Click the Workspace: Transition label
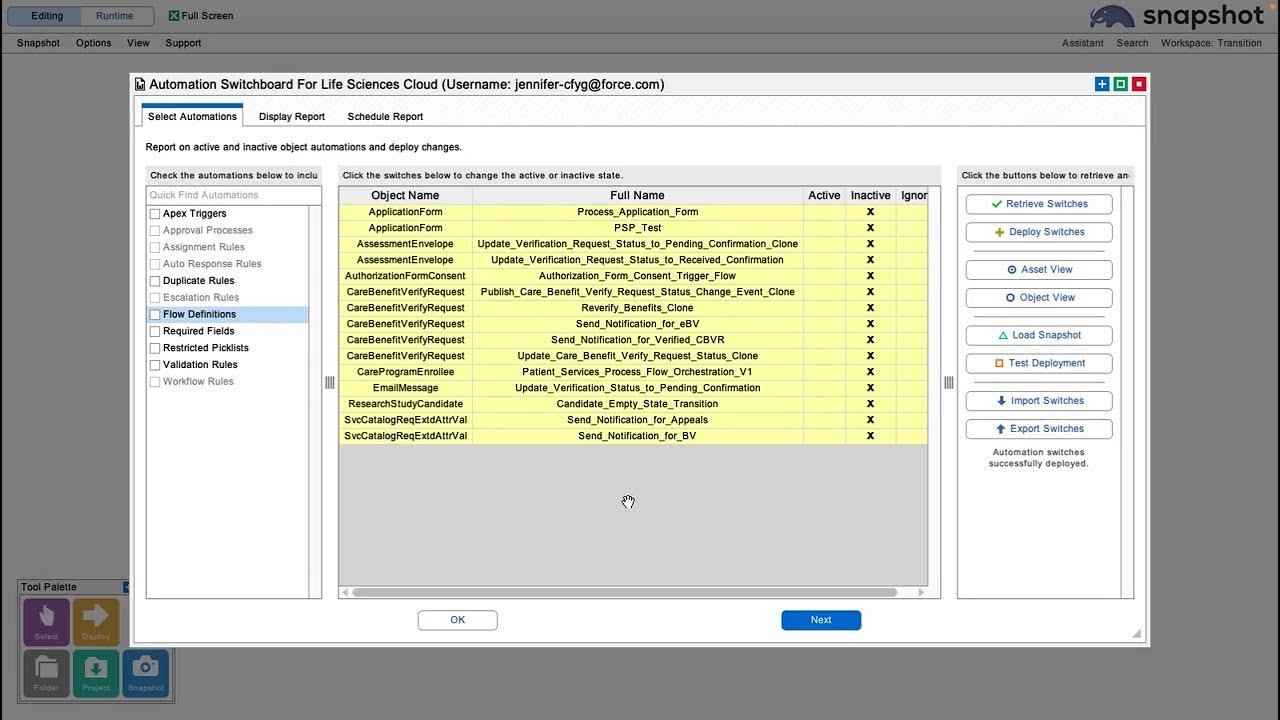 coord(1211,43)
